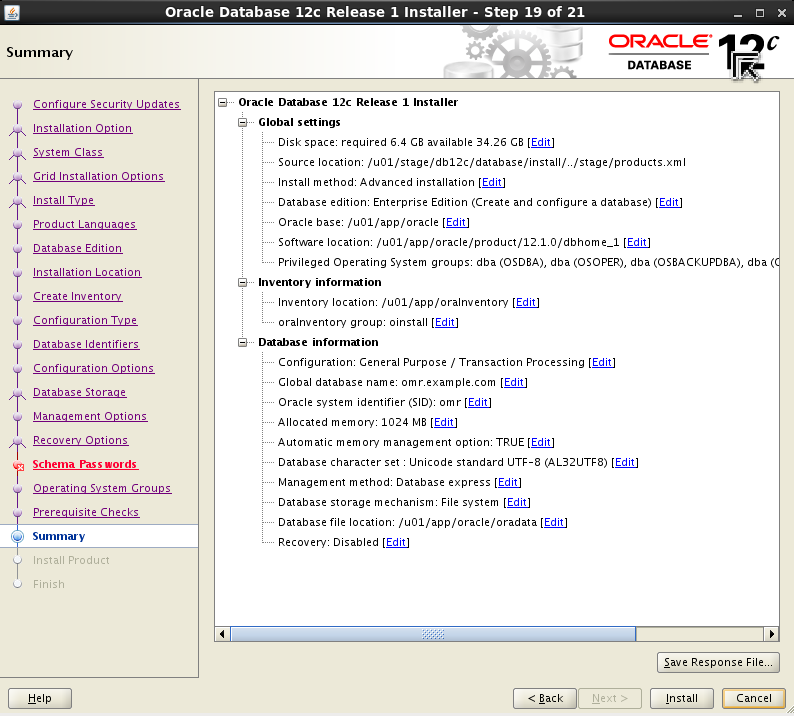Click the Summary current step bullet icon
This screenshot has width=794, height=716.
[18, 536]
